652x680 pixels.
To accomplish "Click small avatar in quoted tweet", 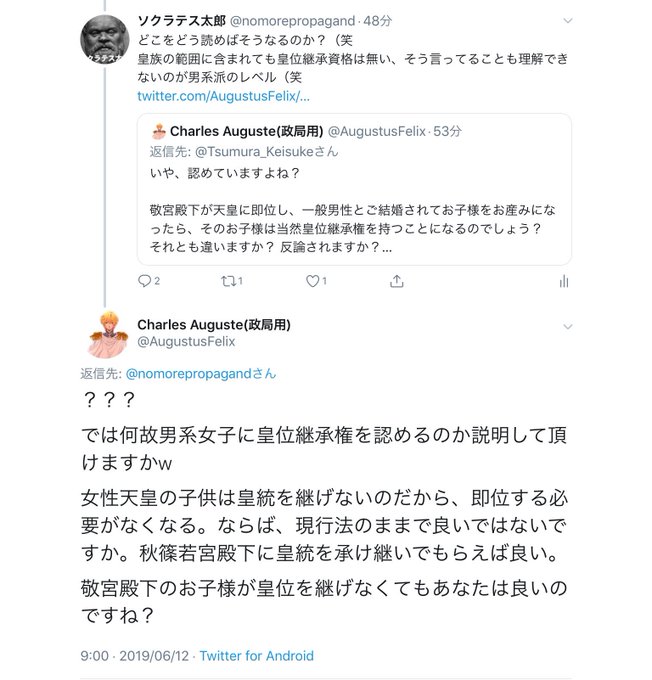I will pos(159,131).
